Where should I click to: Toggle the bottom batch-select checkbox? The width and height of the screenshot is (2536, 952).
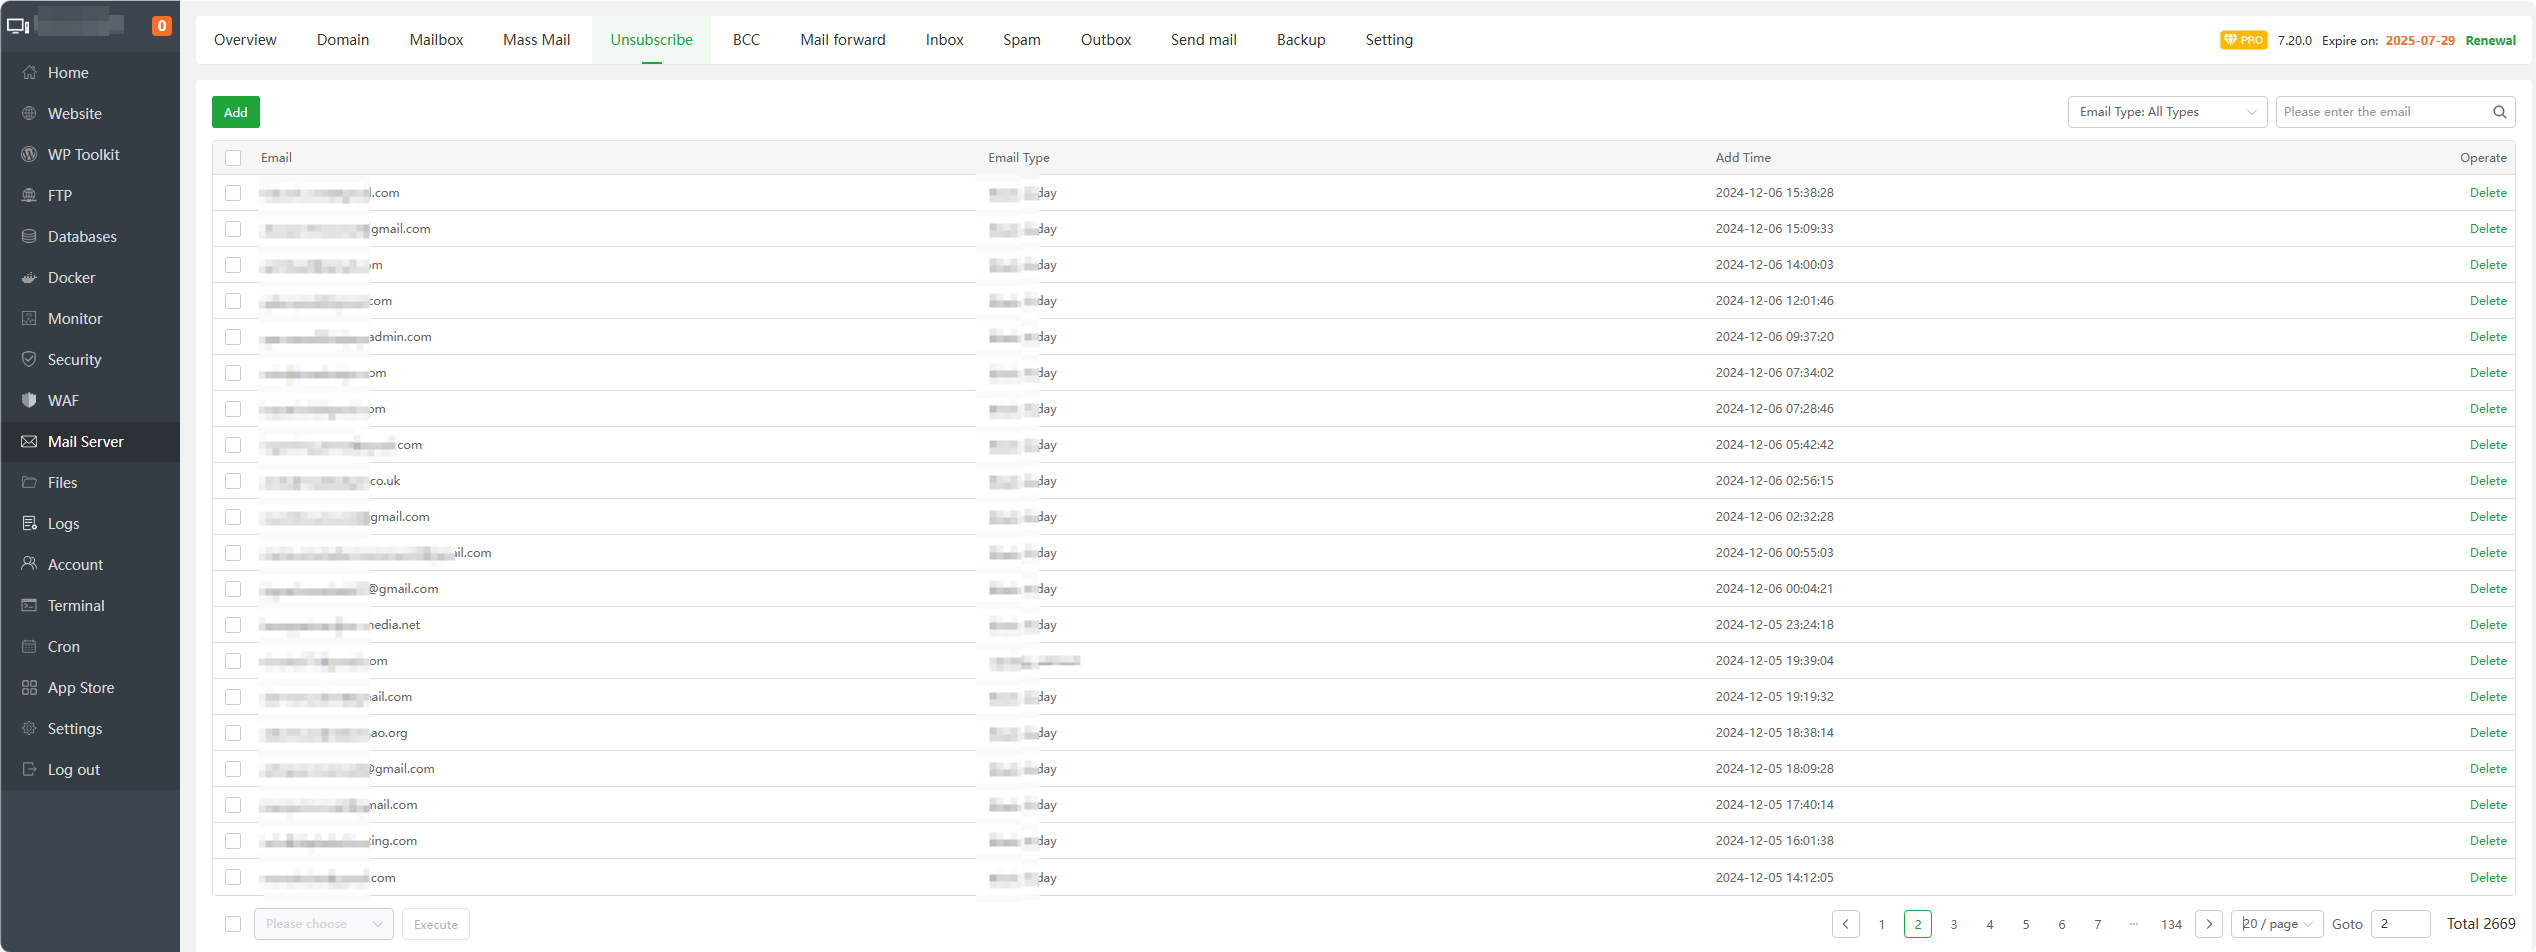click(233, 924)
